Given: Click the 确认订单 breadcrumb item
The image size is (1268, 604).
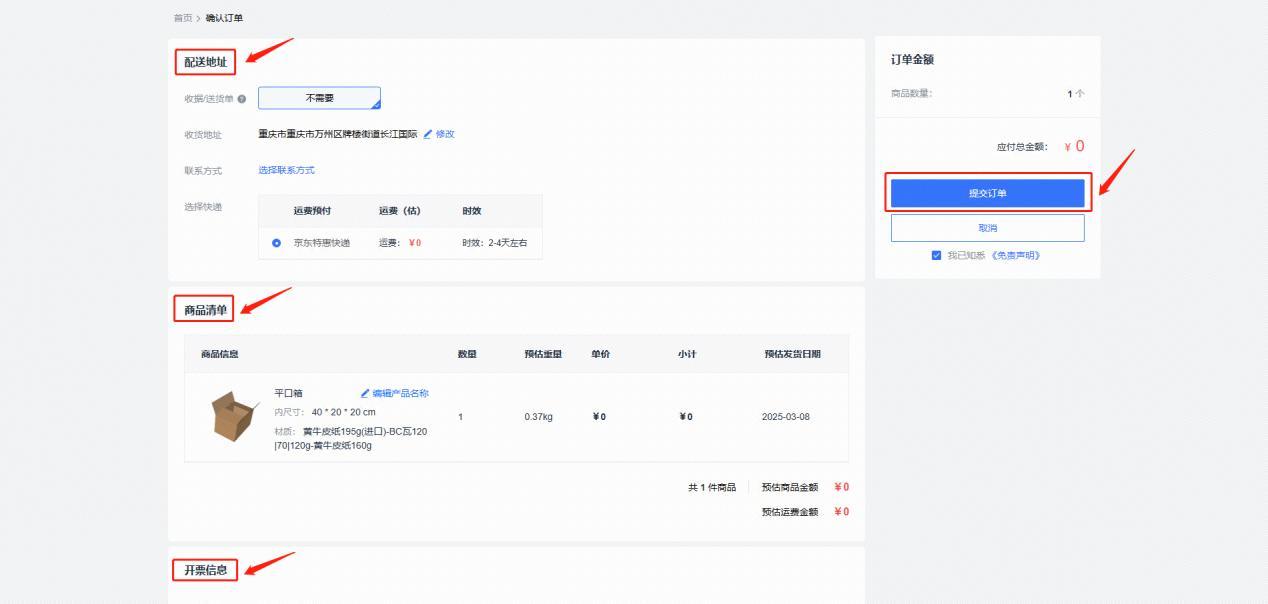Looking at the screenshot, I should 224,18.
